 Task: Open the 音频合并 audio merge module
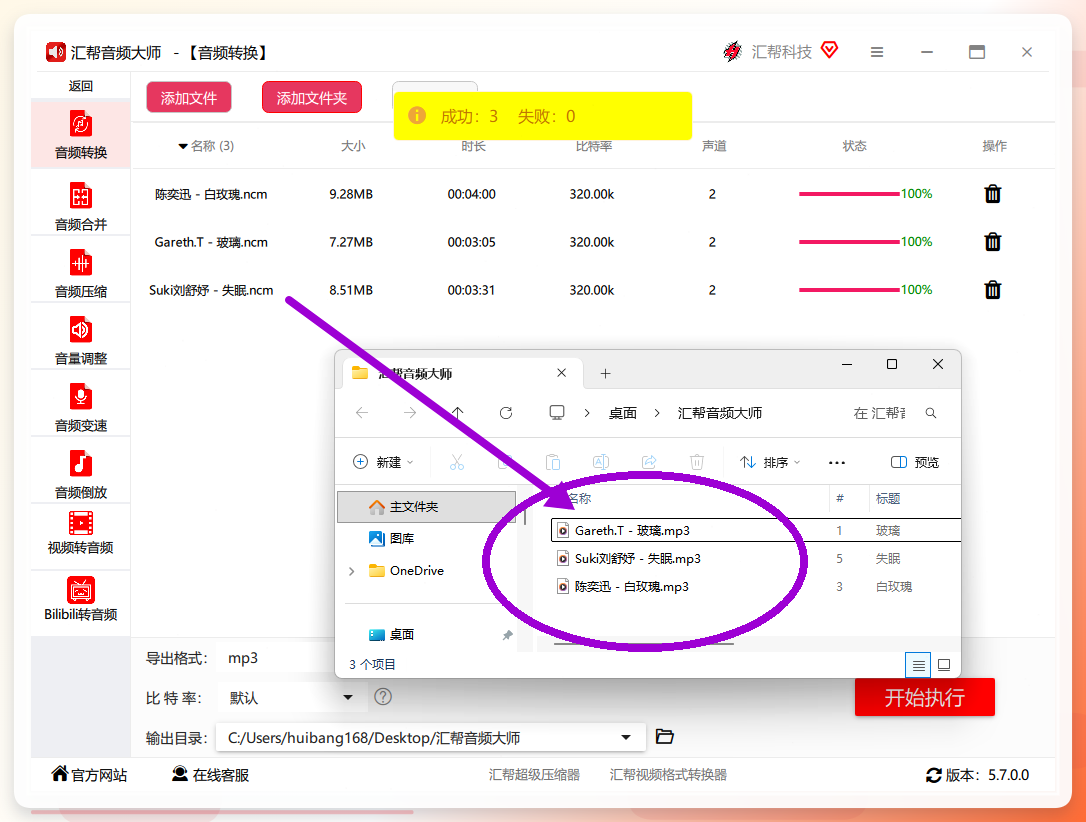pos(80,206)
